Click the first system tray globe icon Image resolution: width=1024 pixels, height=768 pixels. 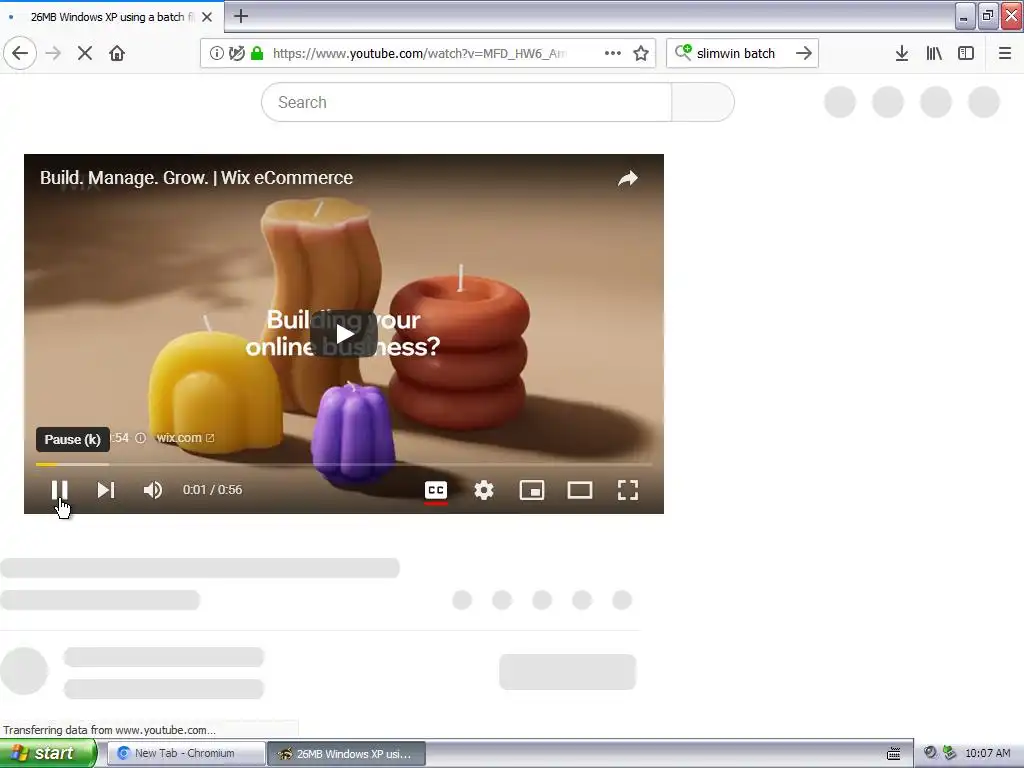coord(931,753)
